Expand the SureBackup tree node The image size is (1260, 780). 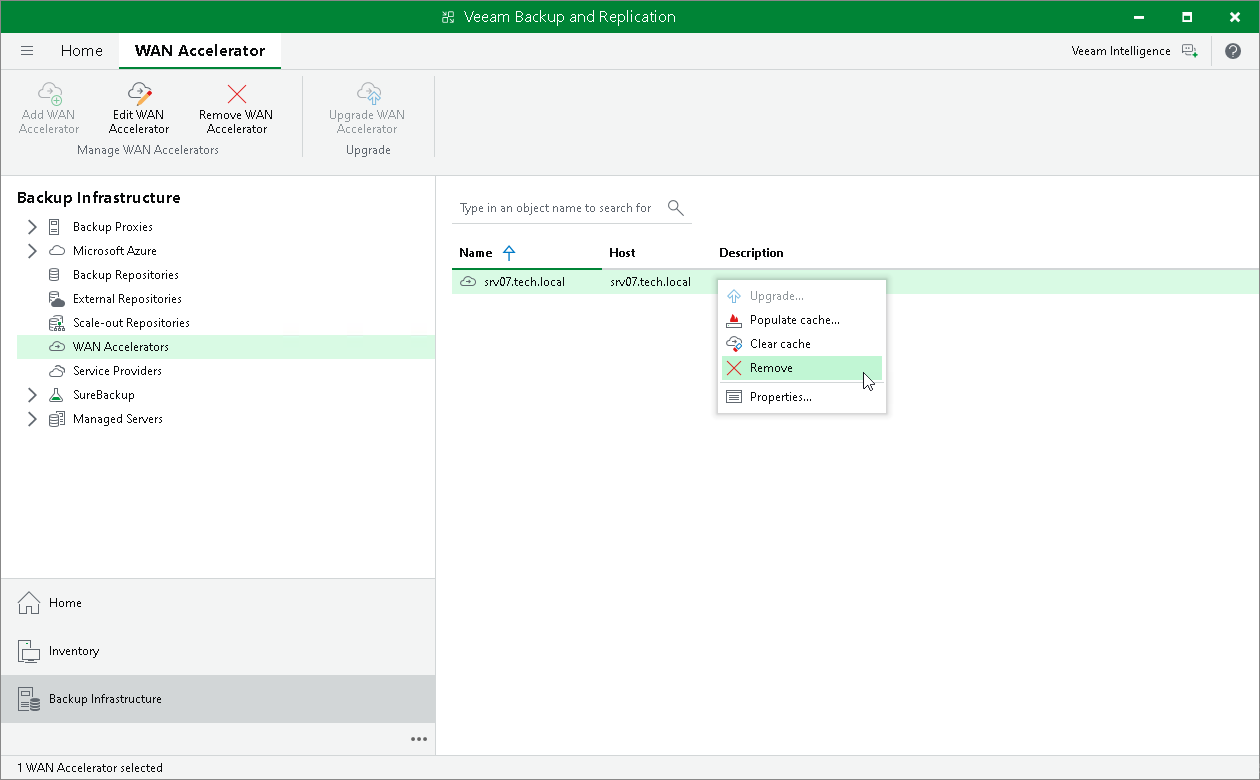[32, 395]
